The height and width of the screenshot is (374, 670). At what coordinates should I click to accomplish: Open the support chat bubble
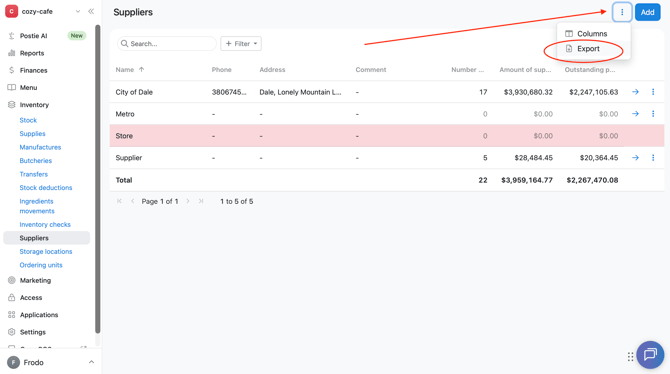(650, 354)
